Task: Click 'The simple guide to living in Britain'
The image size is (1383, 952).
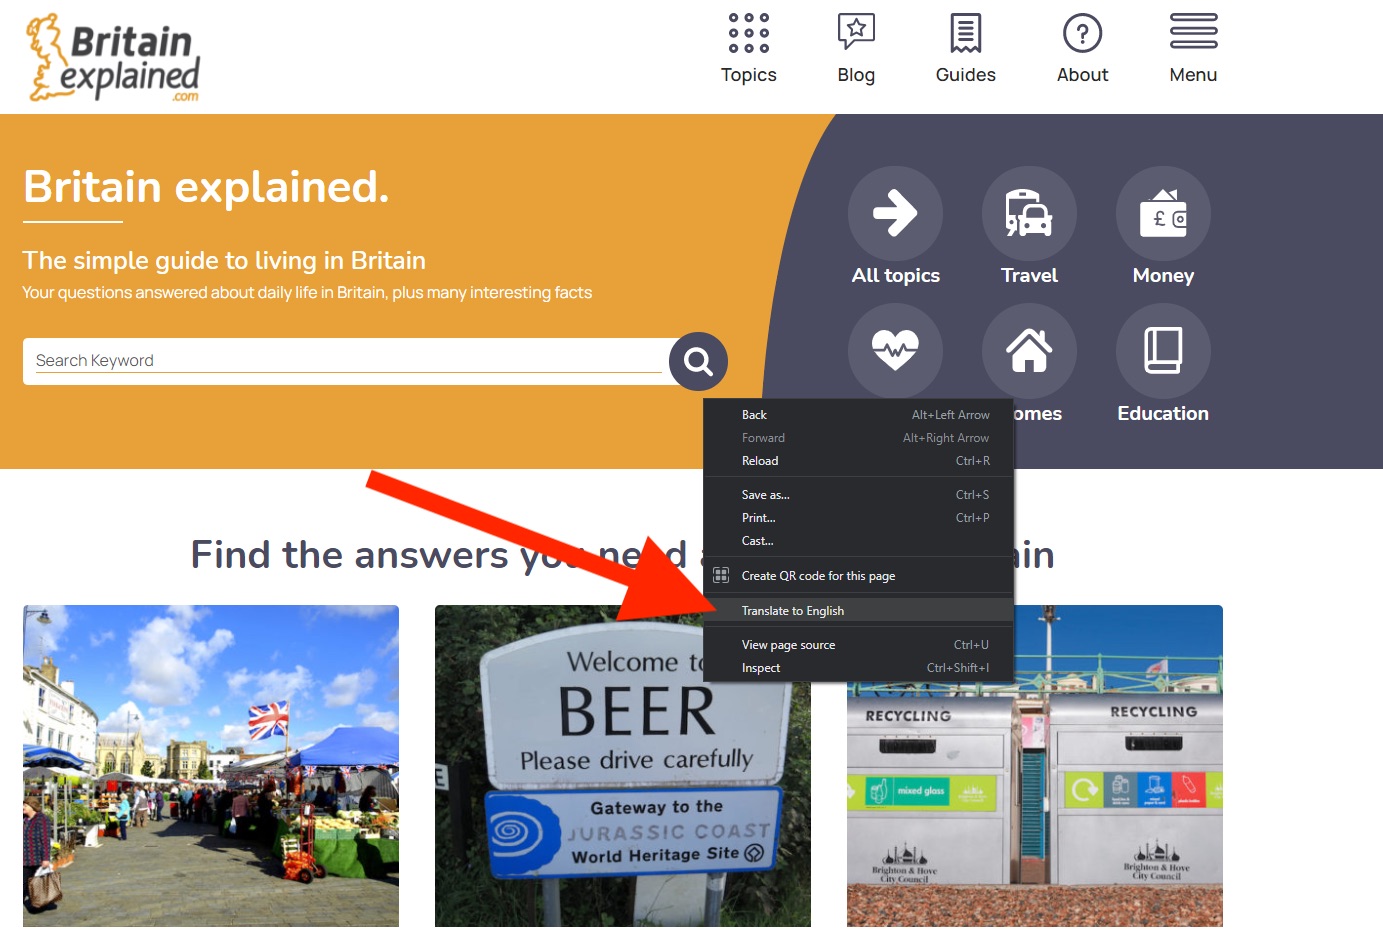Action: [224, 261]
